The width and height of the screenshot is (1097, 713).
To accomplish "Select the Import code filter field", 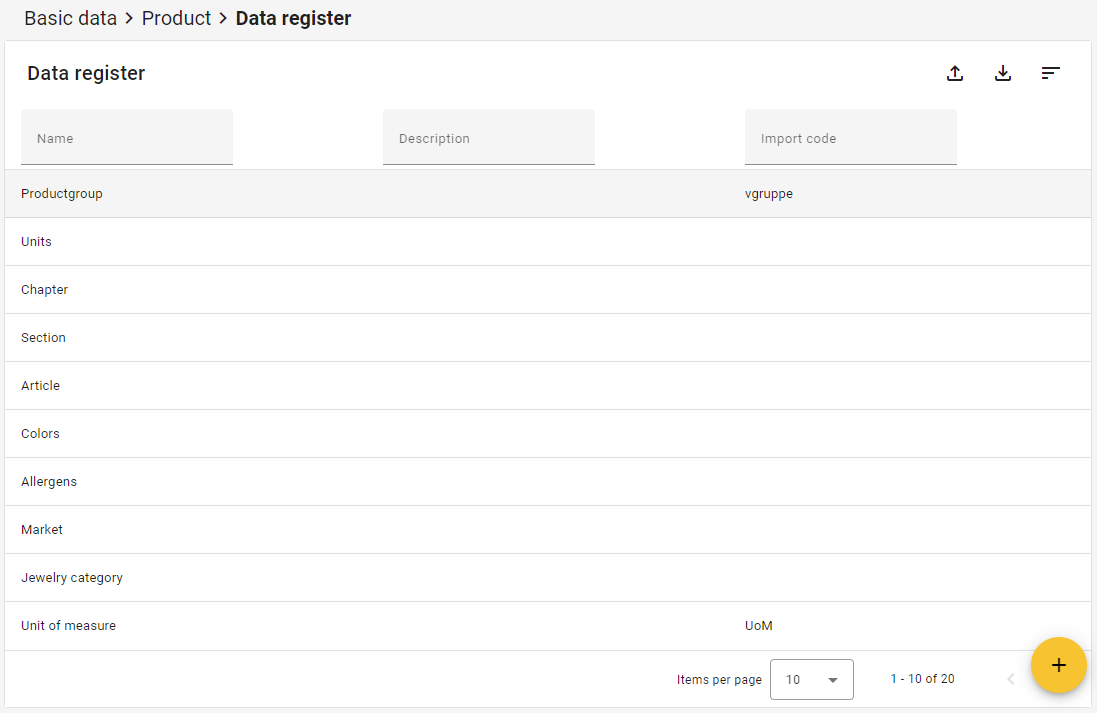I will [851, 138].
